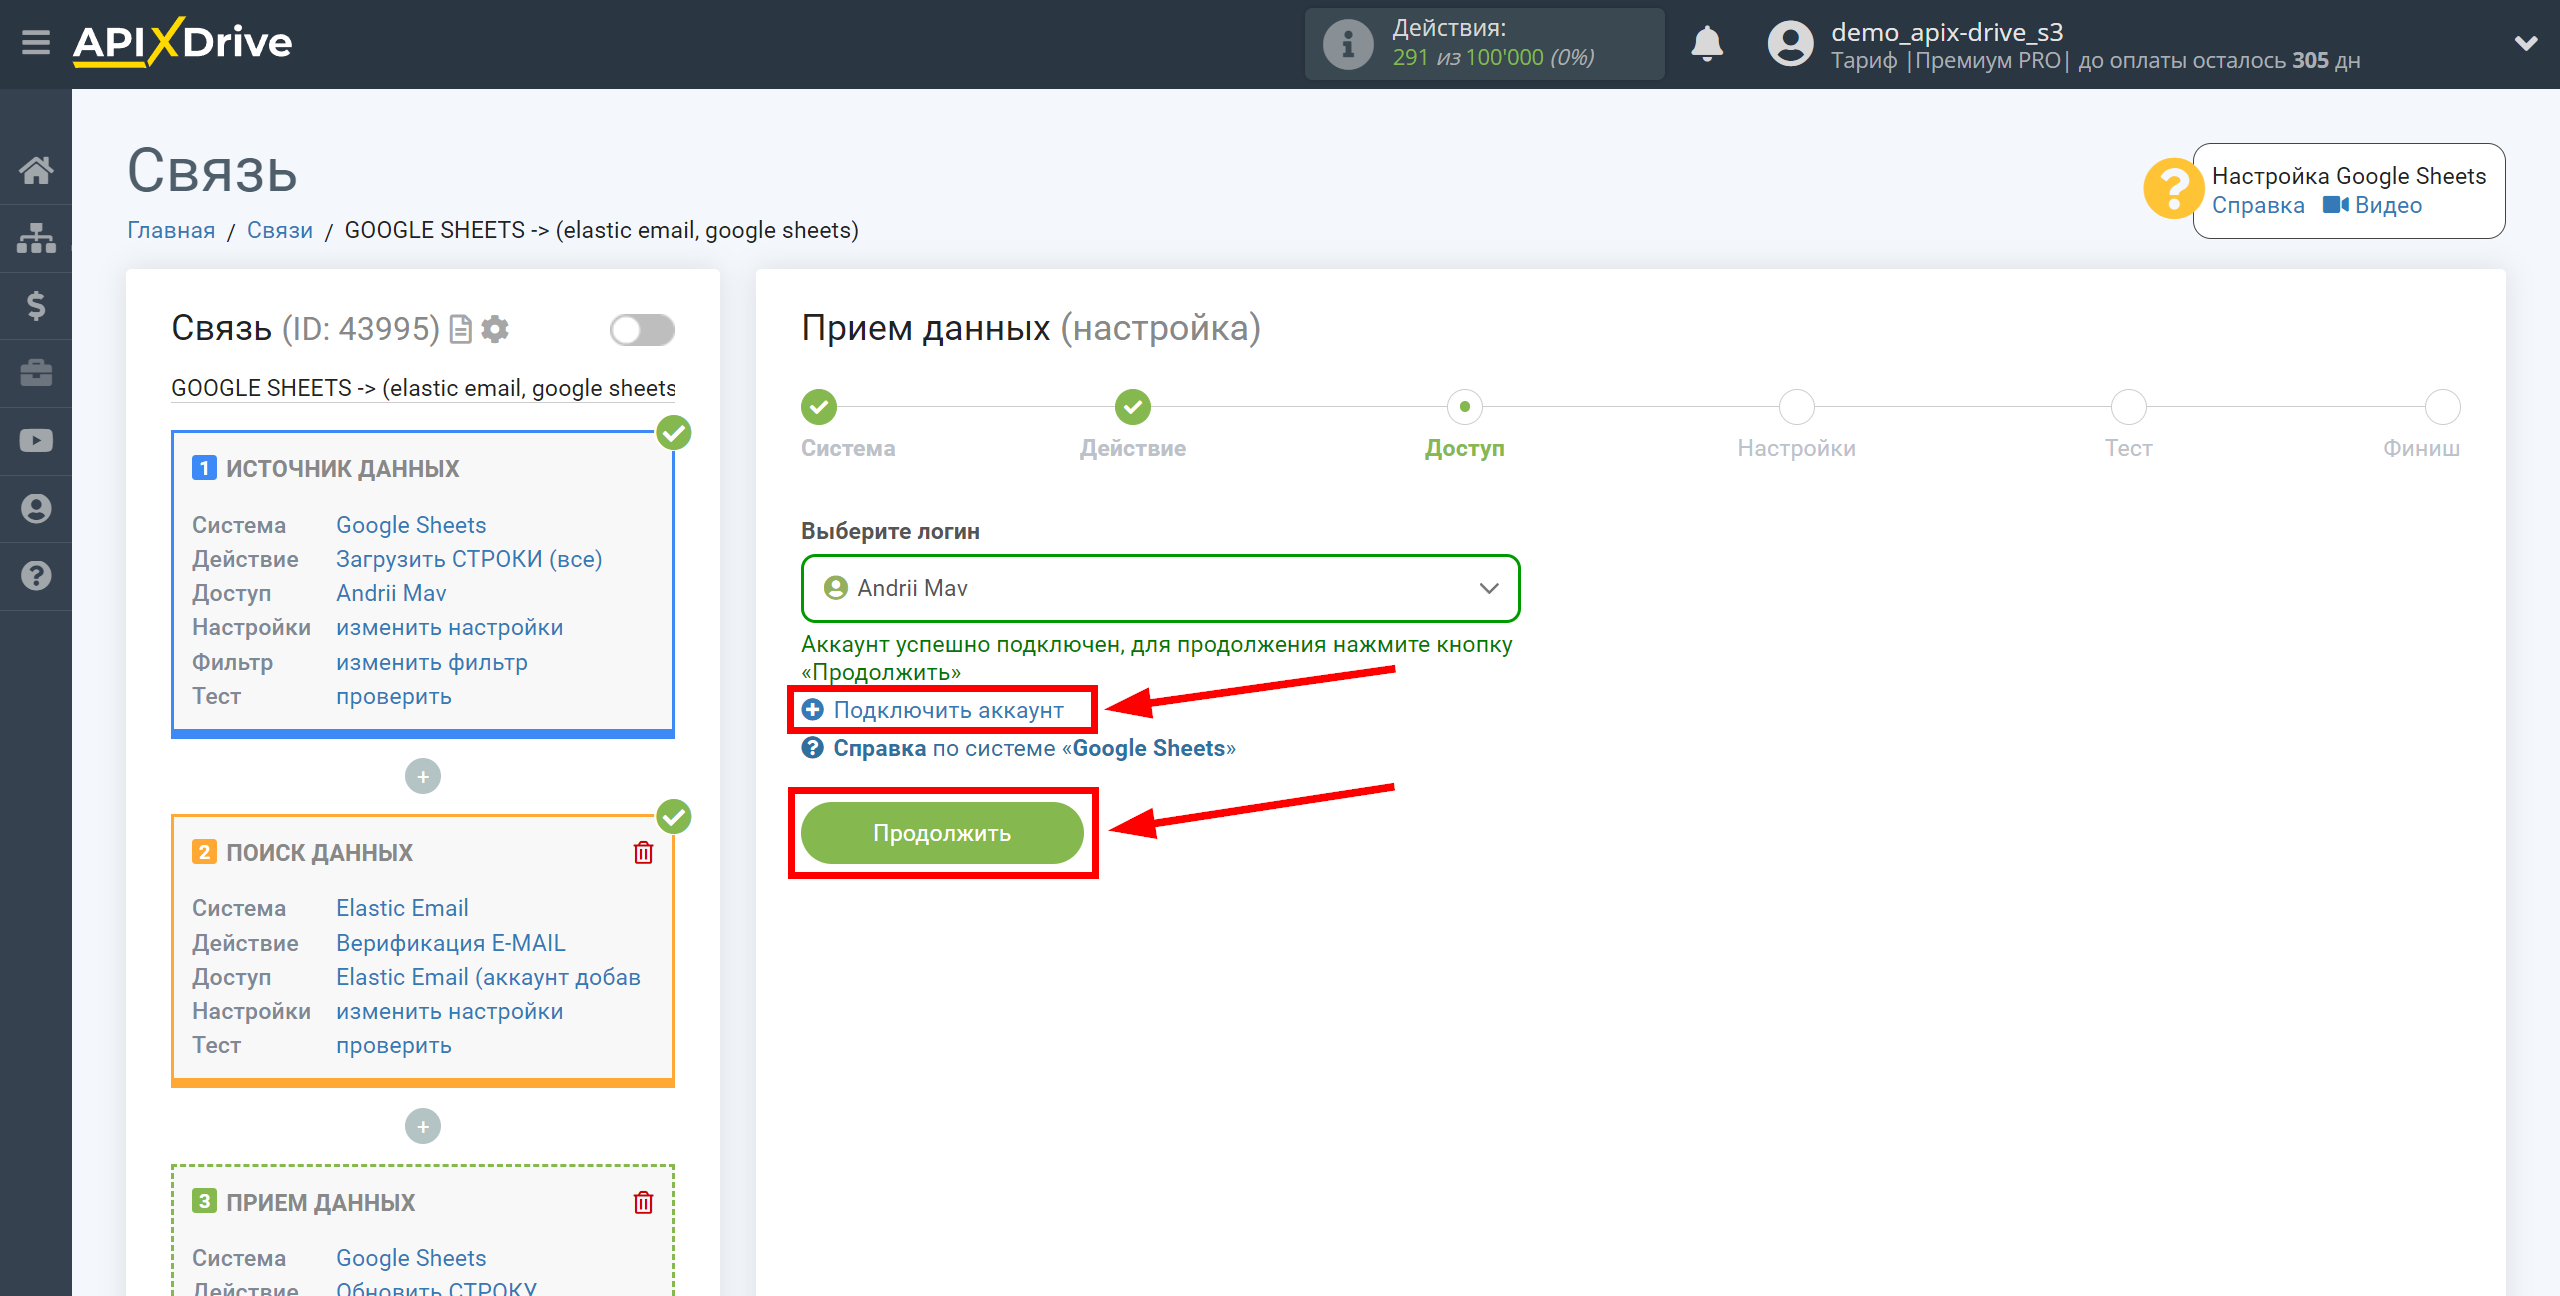Go to the Настройки step
The image size is (2560, 1296).
1797,407
